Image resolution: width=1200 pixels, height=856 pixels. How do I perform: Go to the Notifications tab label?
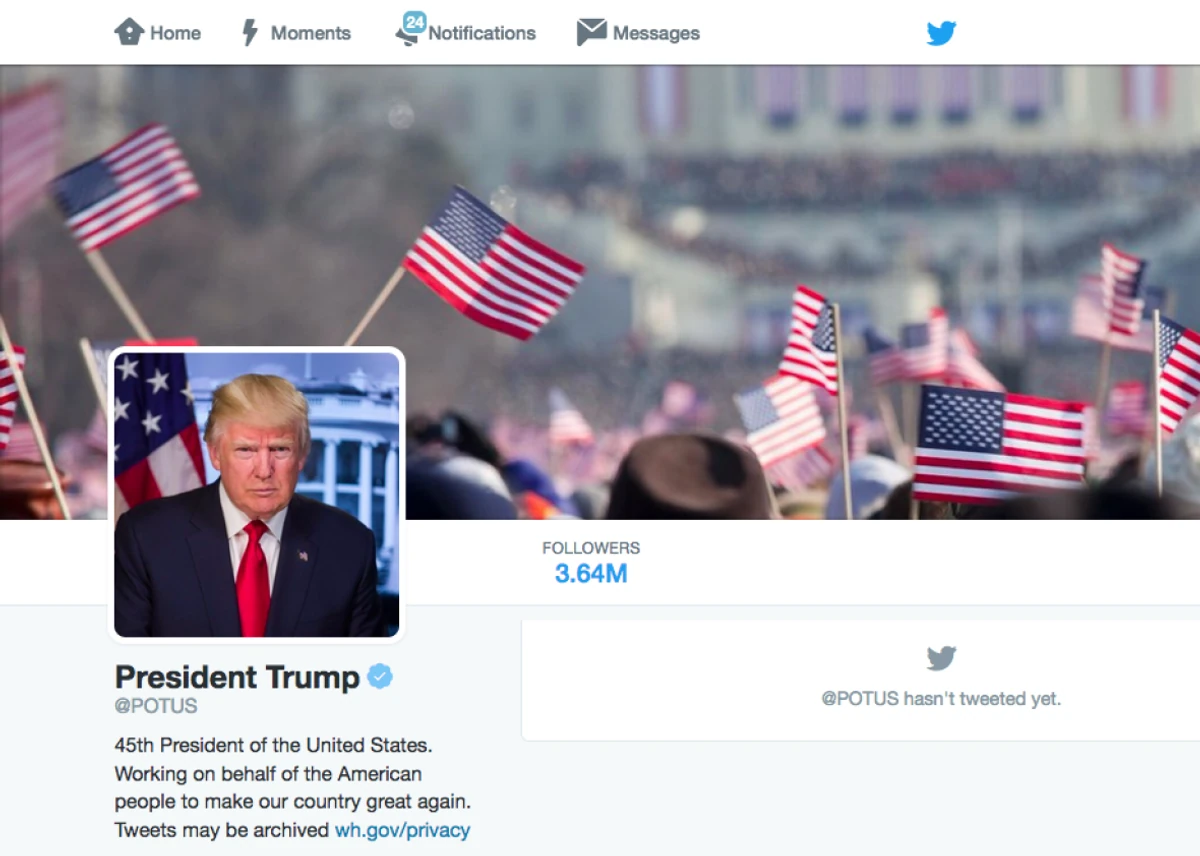click(482, 33)
